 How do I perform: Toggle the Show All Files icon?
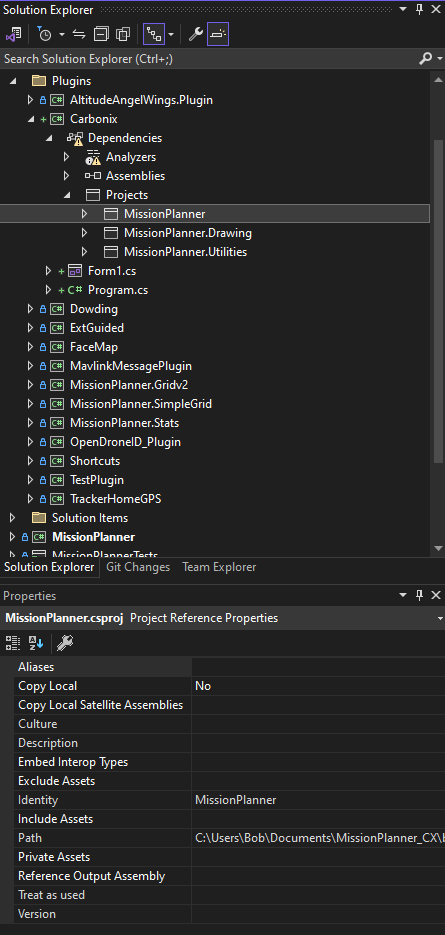click(x=123, y=35)
